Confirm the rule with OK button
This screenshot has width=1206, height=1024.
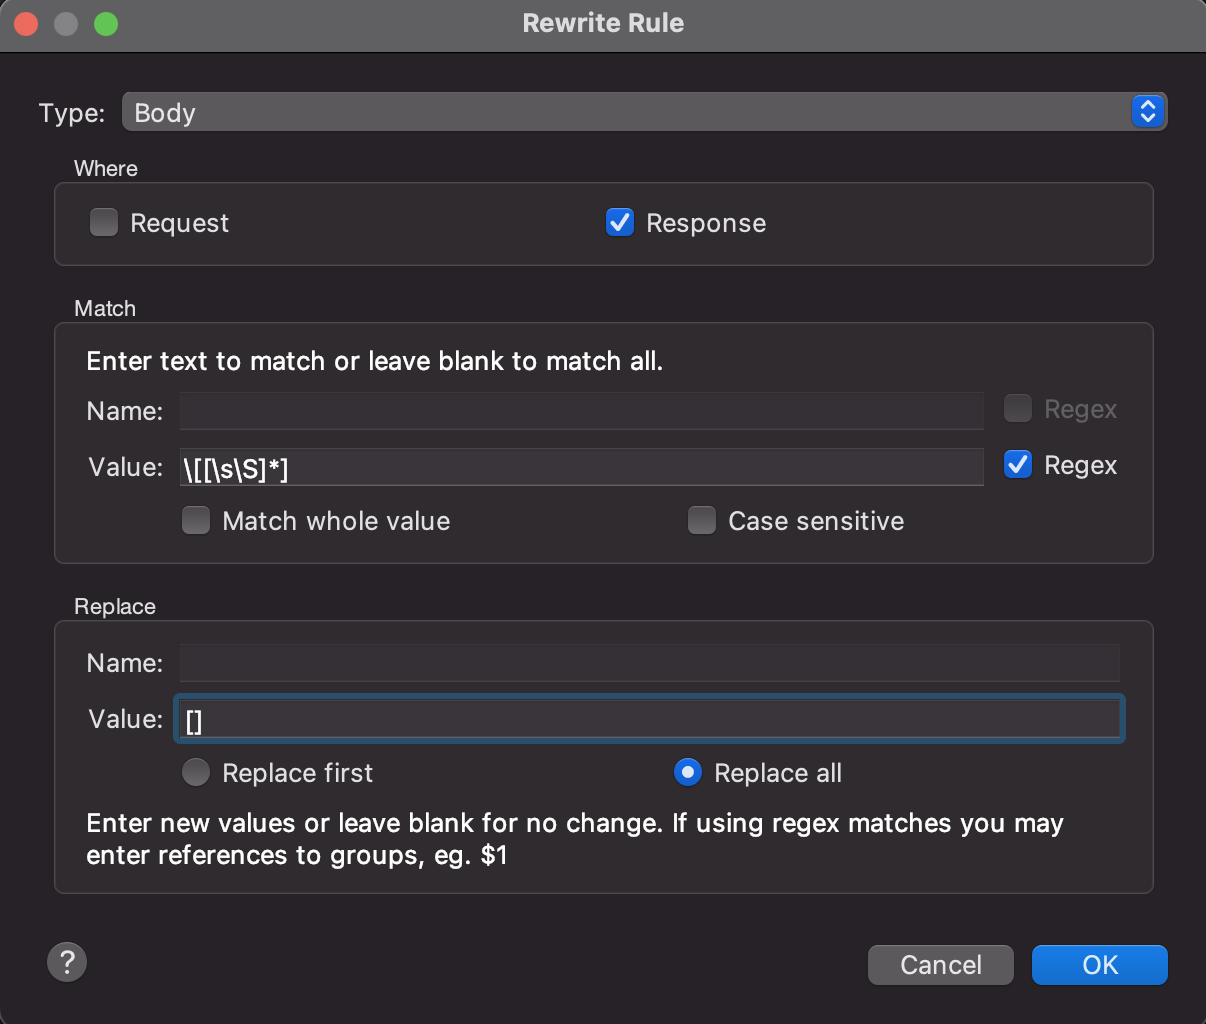click(x=1100, y=965)
